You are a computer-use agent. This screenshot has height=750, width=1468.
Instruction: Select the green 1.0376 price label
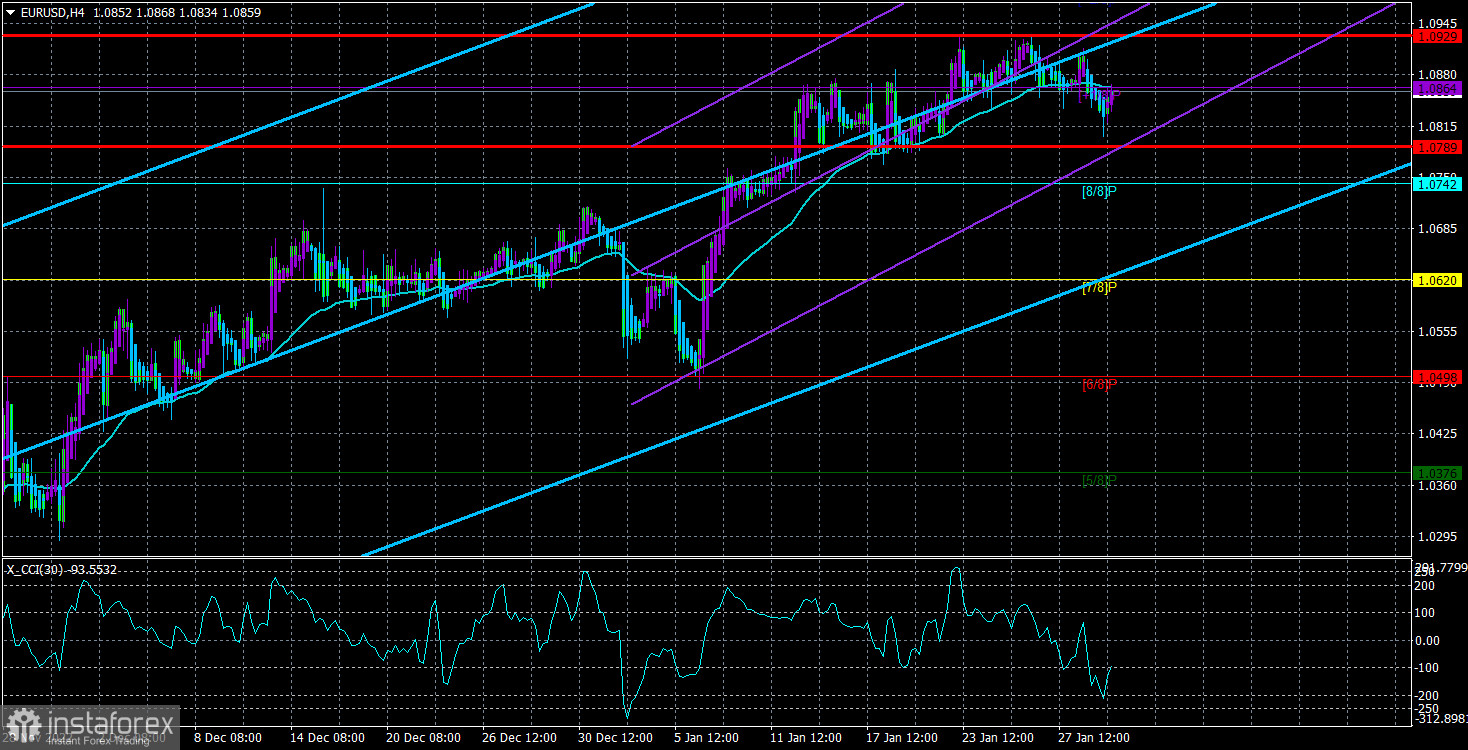pyautogui.click(x=1437, y=473)
